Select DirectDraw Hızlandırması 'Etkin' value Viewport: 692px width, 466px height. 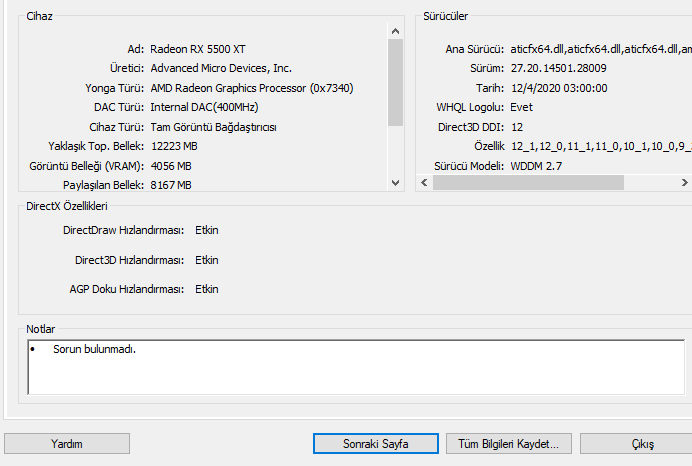click(x=207, y=230)
